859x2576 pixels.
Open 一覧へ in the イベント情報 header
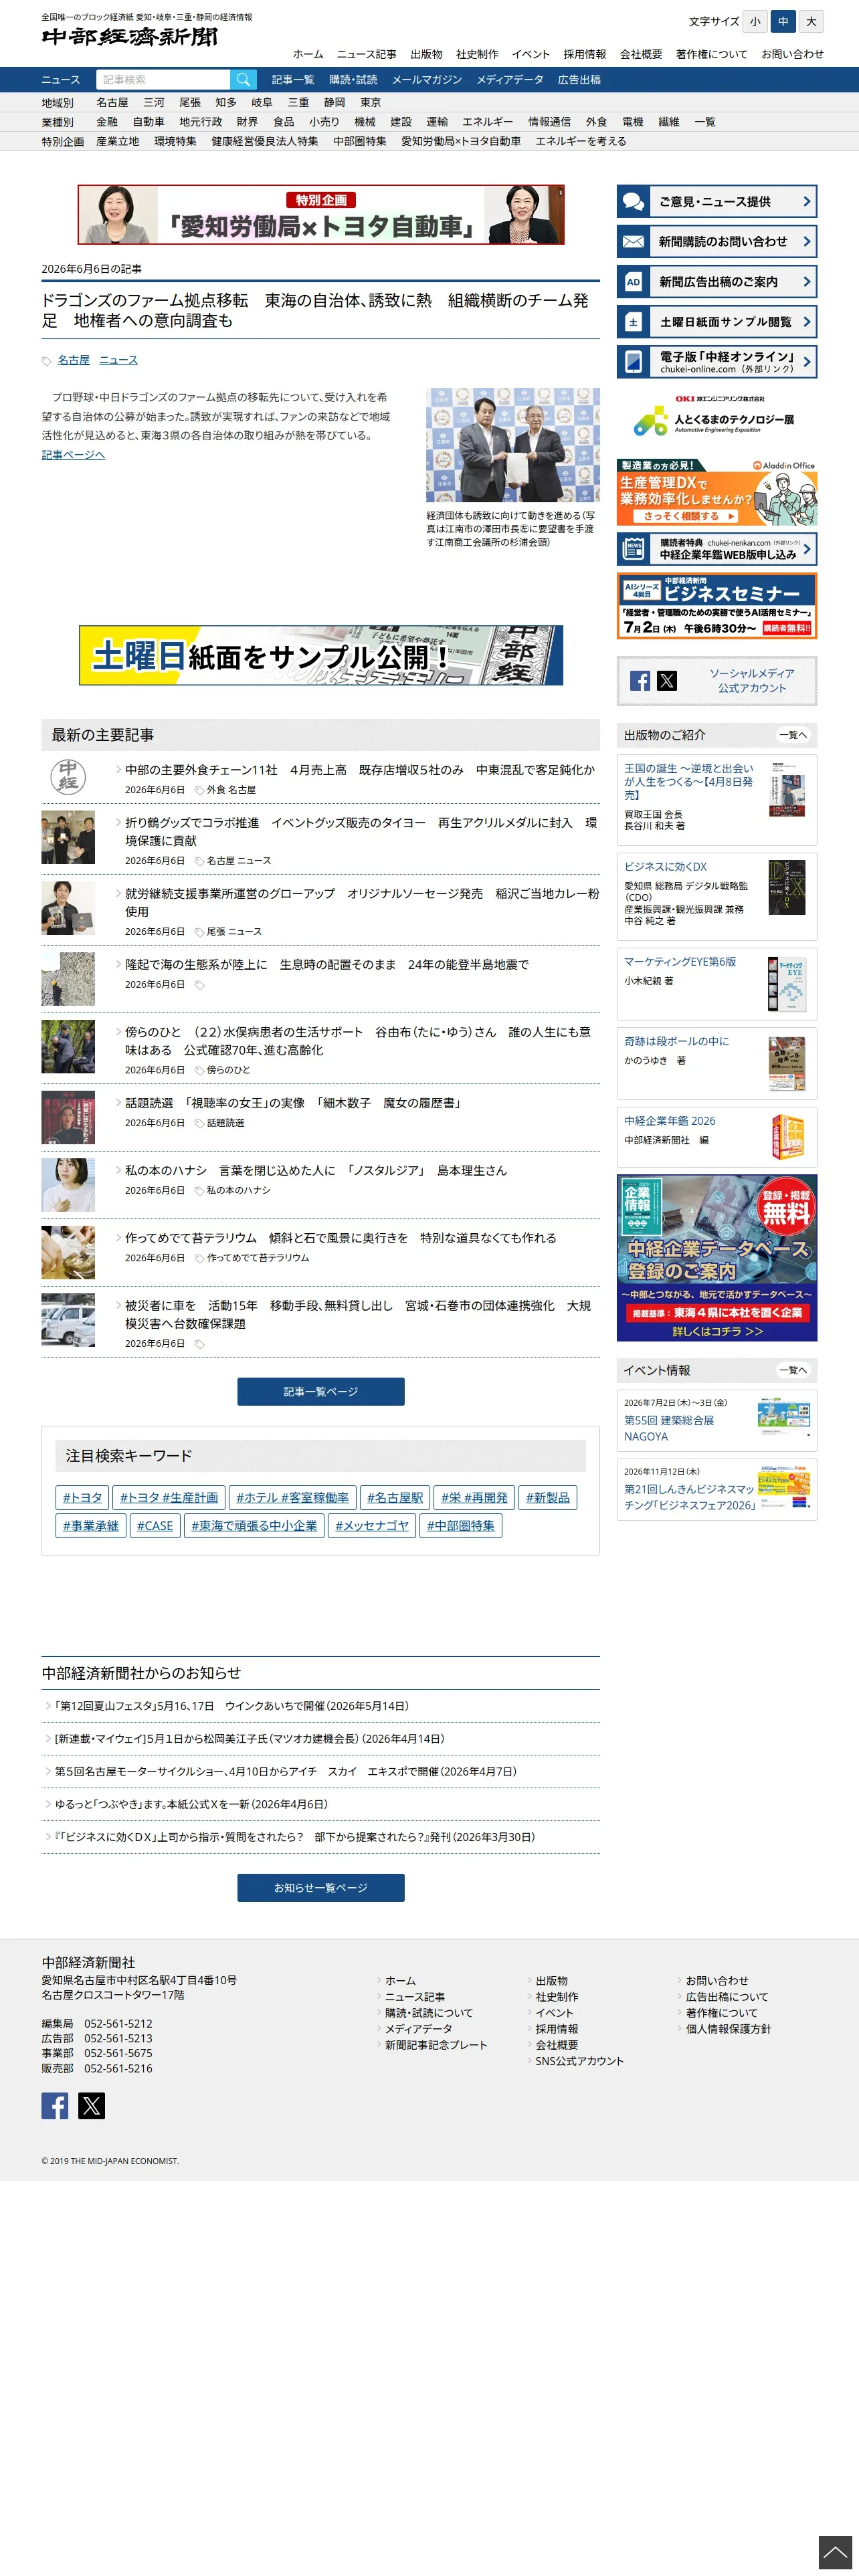click(x=792, y=1370)
